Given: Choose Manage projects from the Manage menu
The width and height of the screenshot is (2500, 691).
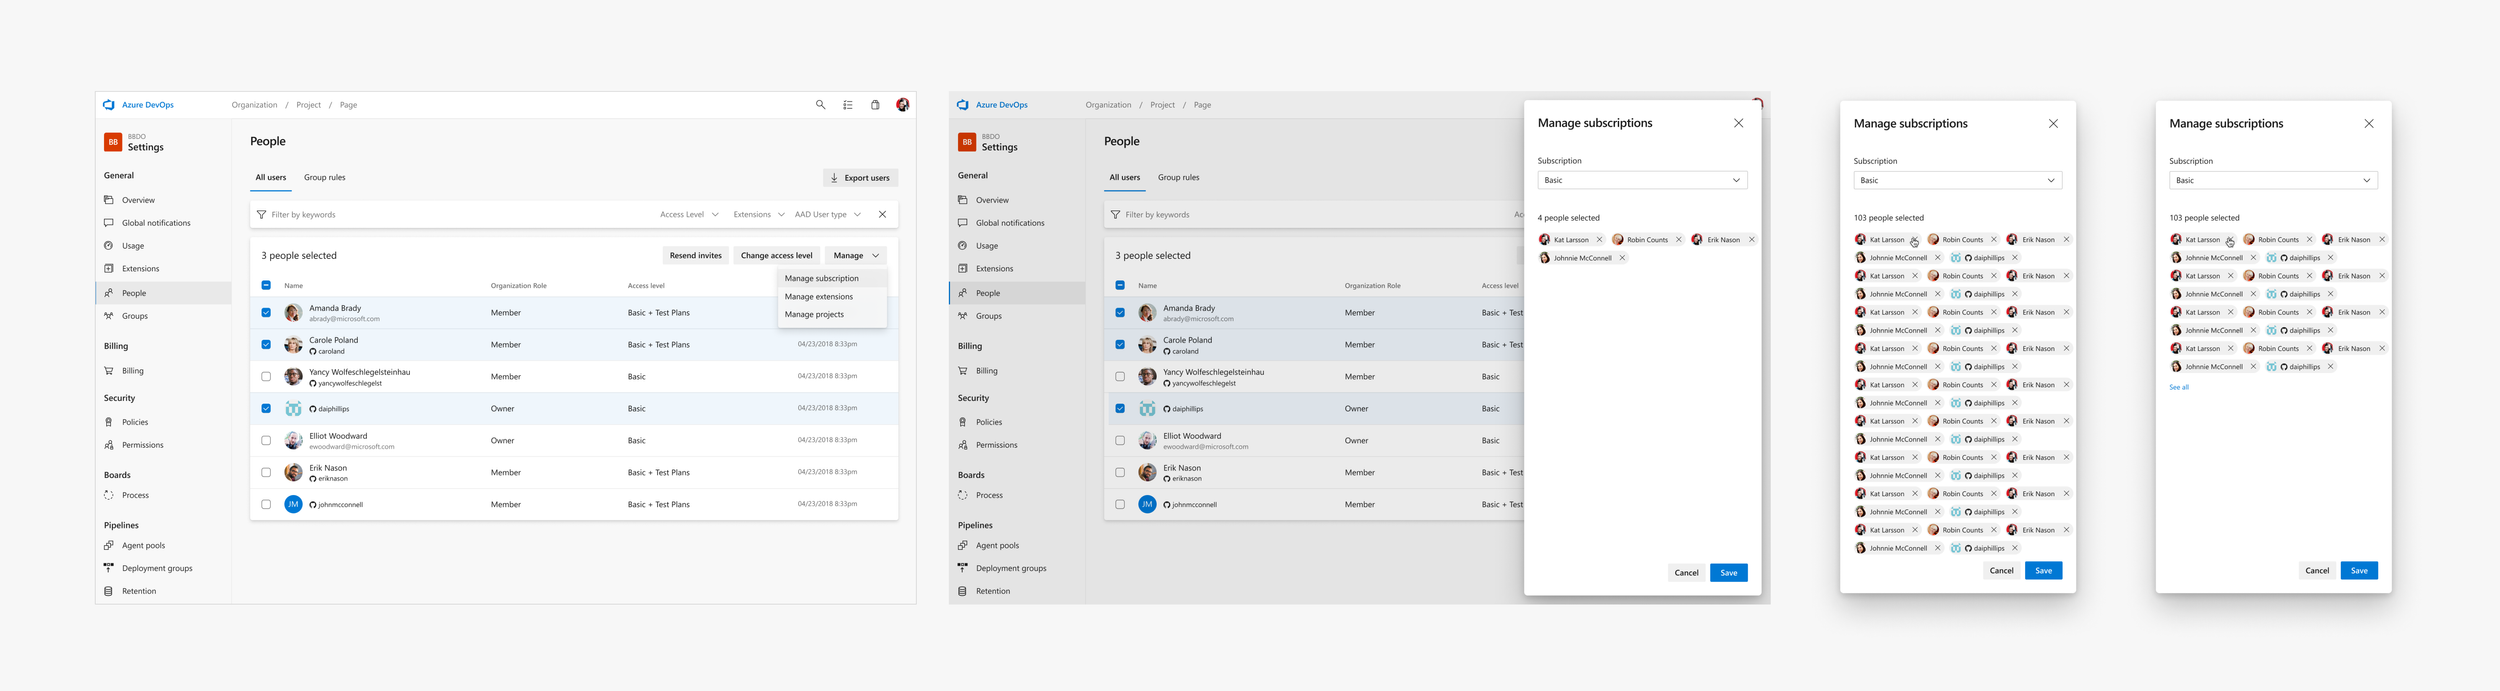Looking at the screenshot, I should coord(832,315).
